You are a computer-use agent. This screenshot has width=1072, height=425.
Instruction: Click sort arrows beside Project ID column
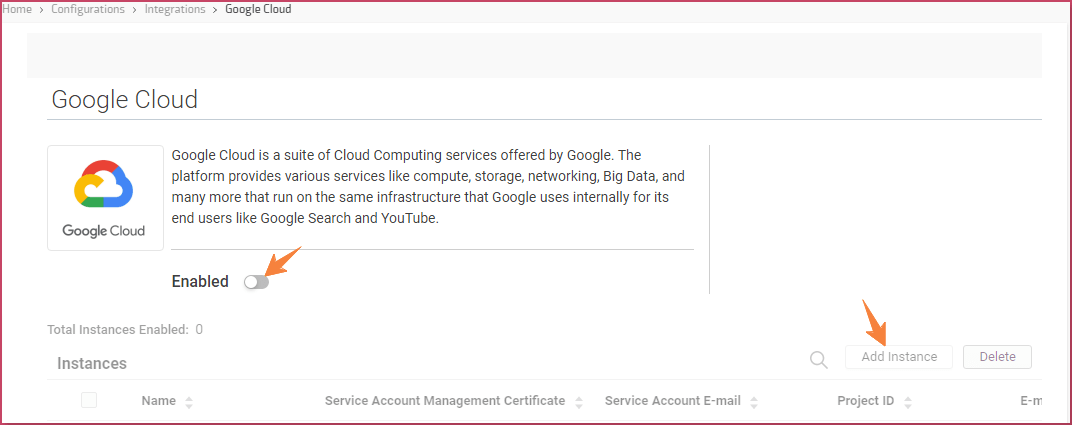coord(907,402)
